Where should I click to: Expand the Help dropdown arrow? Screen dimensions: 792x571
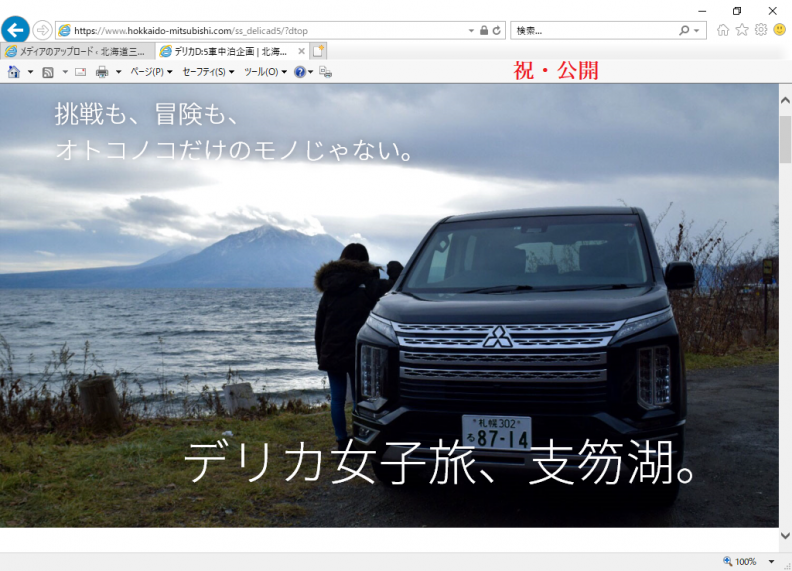click(311, 72)
